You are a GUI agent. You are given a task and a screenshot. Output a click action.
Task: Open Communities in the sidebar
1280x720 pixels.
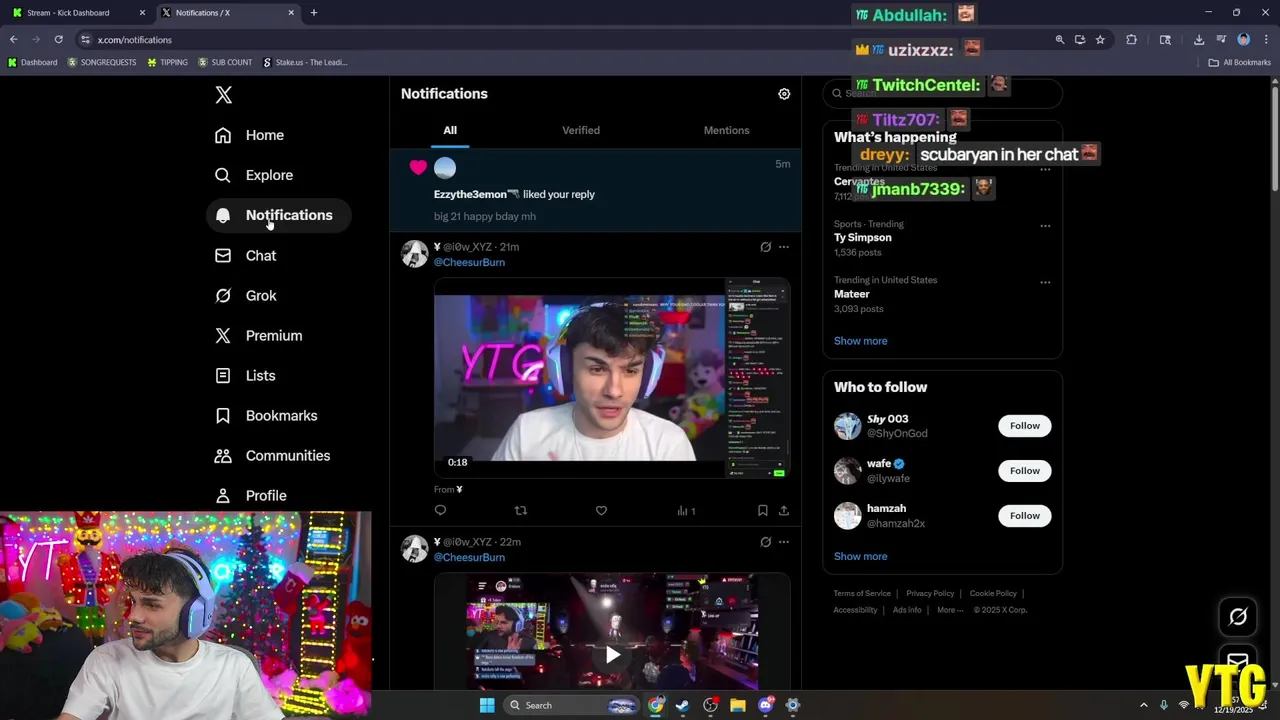tap(273, 455)
